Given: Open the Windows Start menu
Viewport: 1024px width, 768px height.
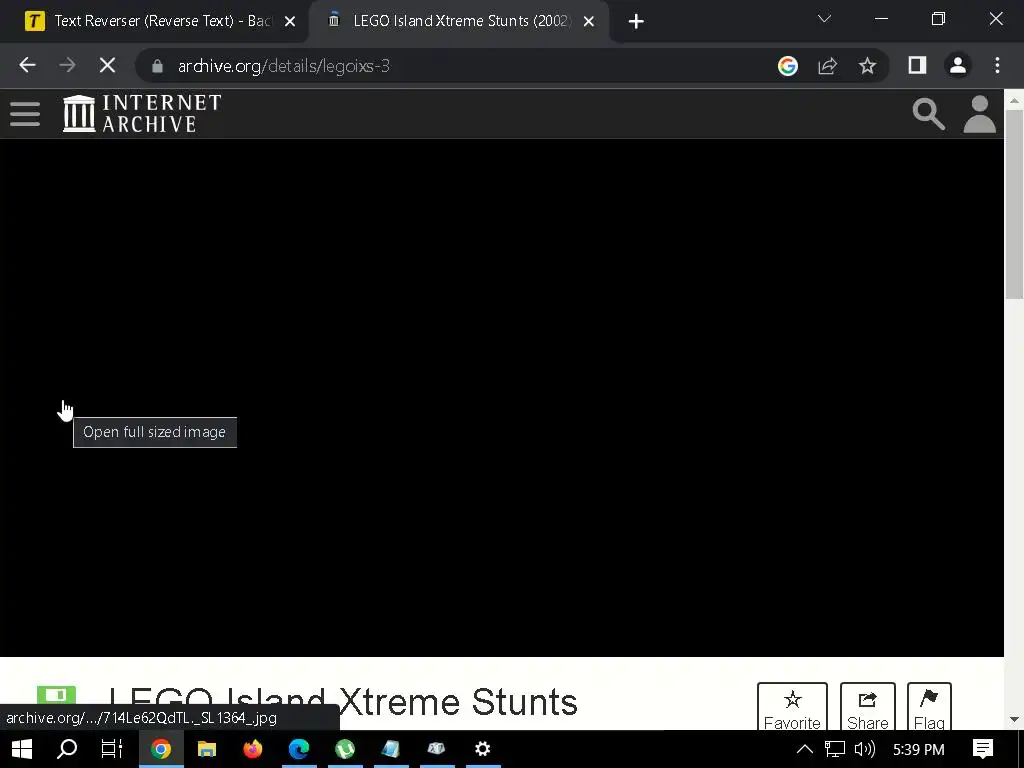Looking at the screenshot, I should 22,749.
